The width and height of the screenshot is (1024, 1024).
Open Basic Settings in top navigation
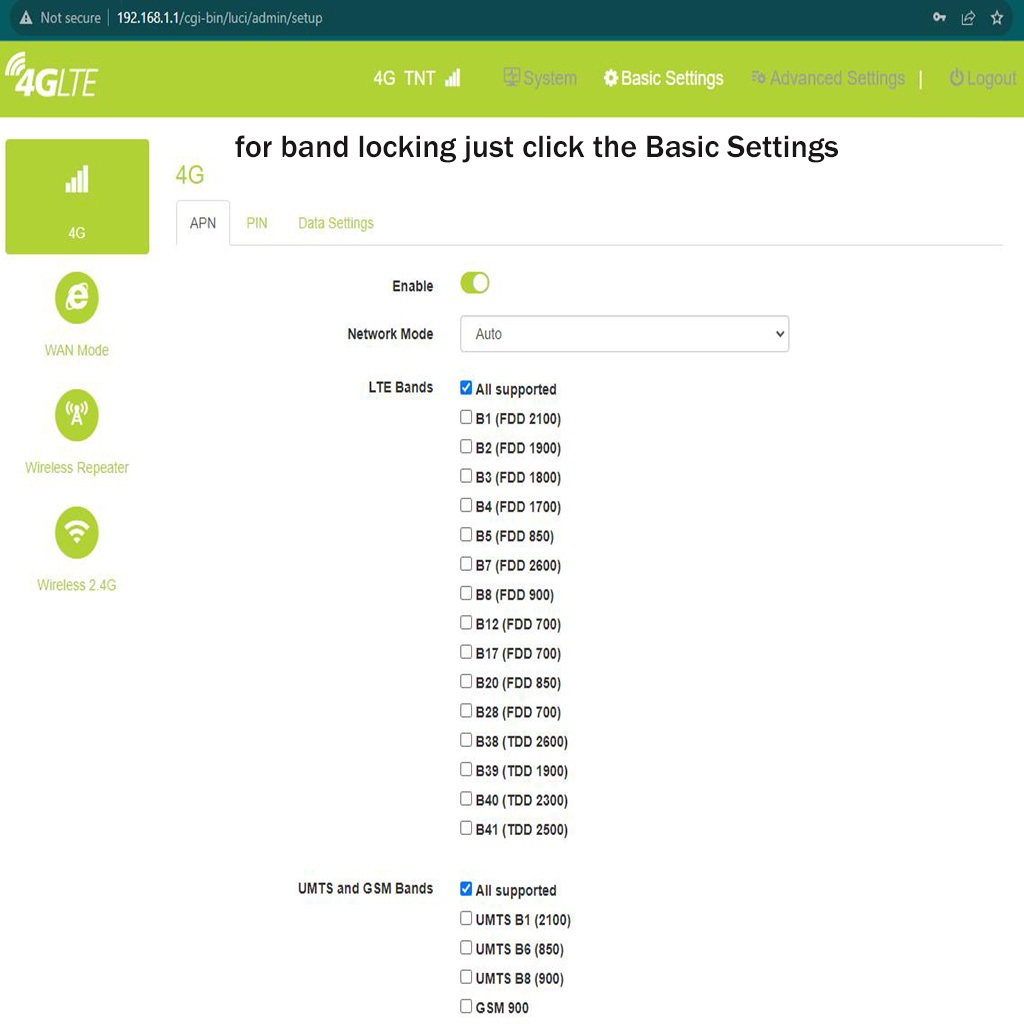pyautogui.click(x=663, y=78)
